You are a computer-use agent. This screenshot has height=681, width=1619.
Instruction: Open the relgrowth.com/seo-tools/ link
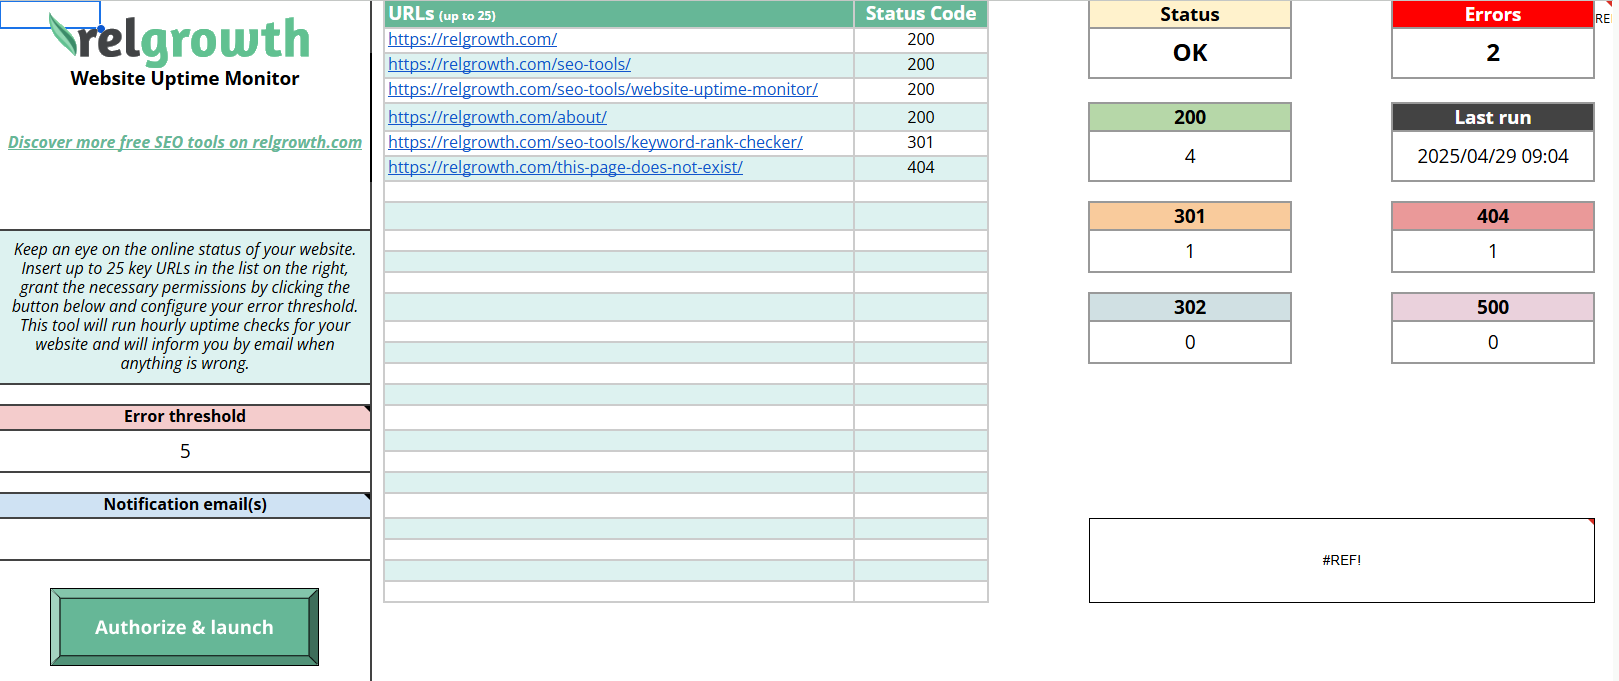point(509,64)
